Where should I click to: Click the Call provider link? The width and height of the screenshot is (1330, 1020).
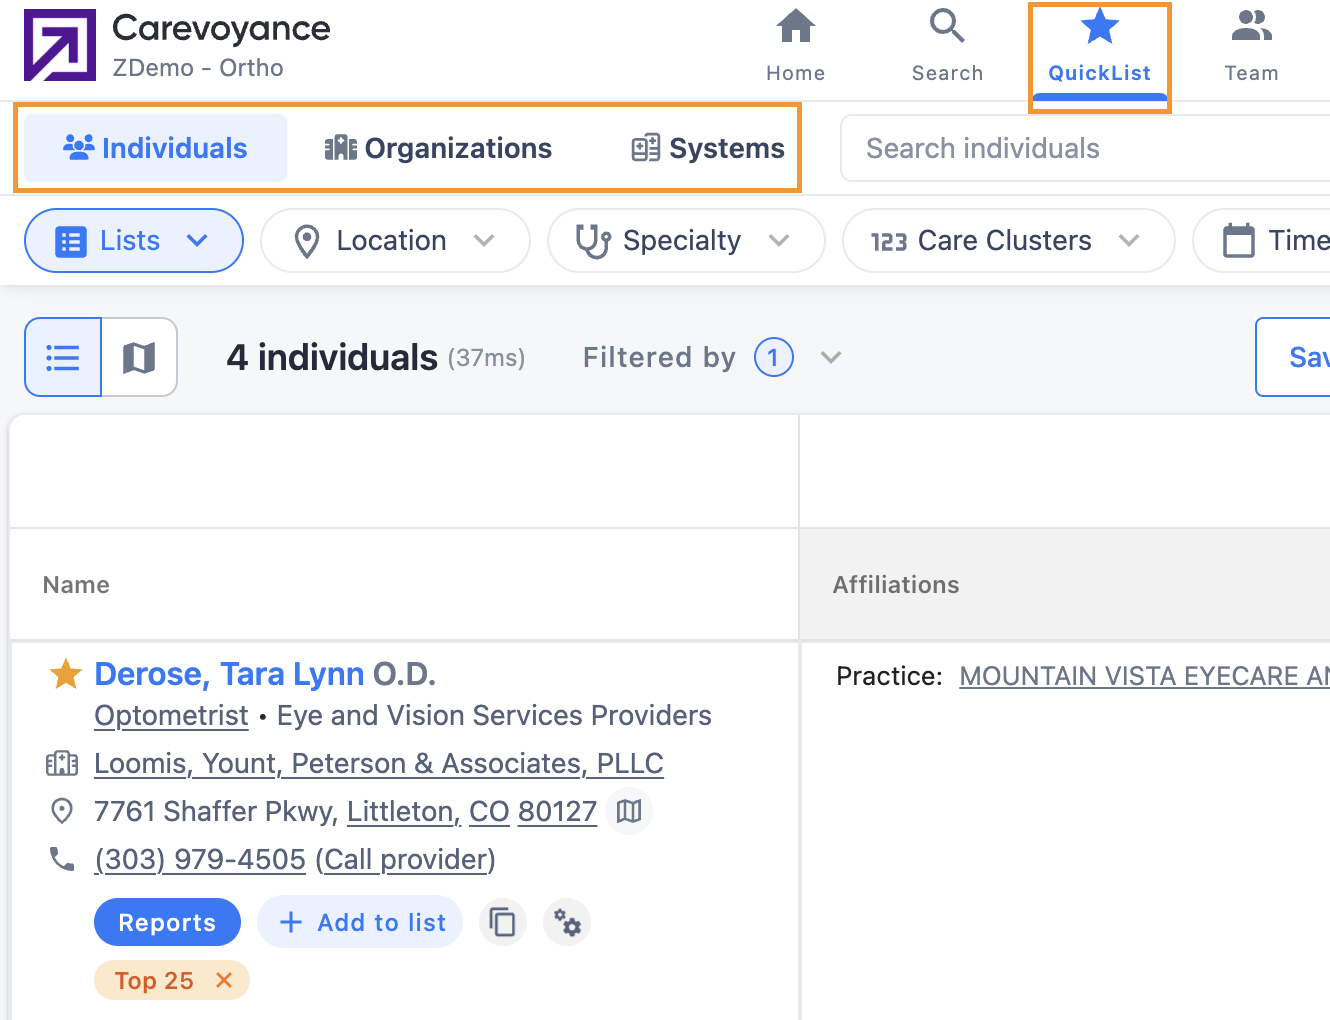(406, 859)
